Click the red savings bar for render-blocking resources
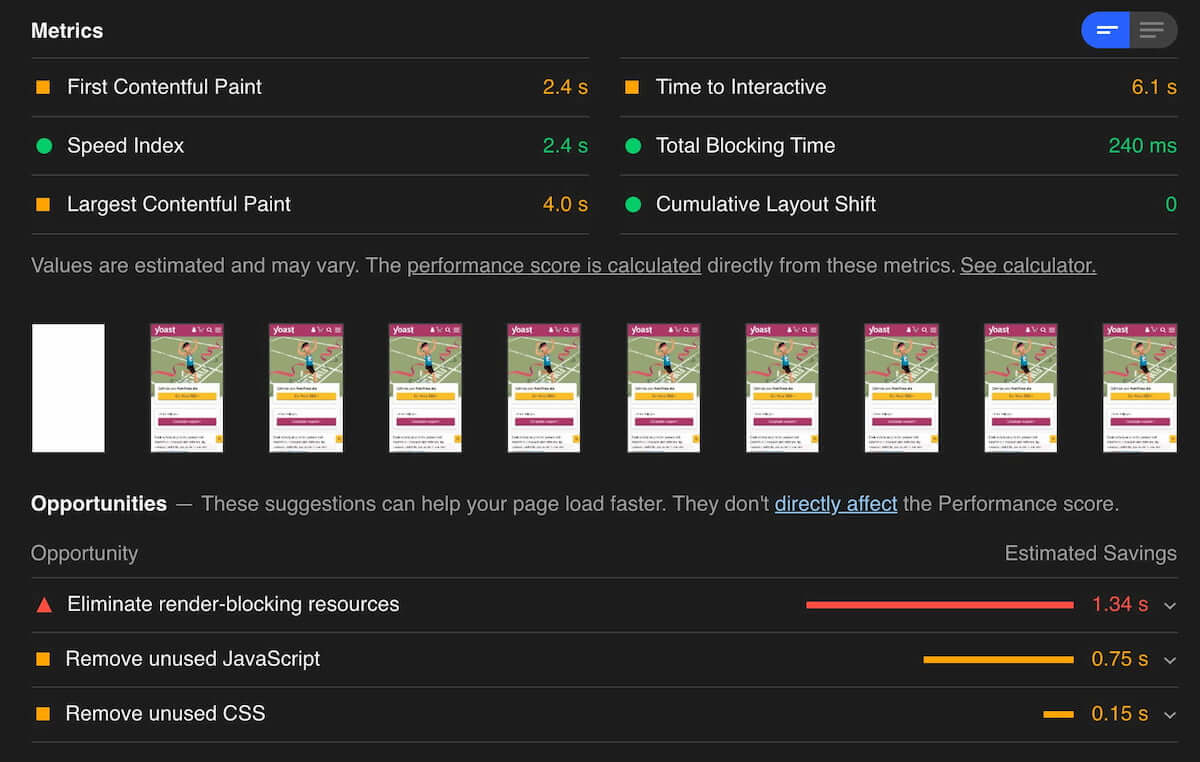The image size is (1200, 762). point(939,605)
